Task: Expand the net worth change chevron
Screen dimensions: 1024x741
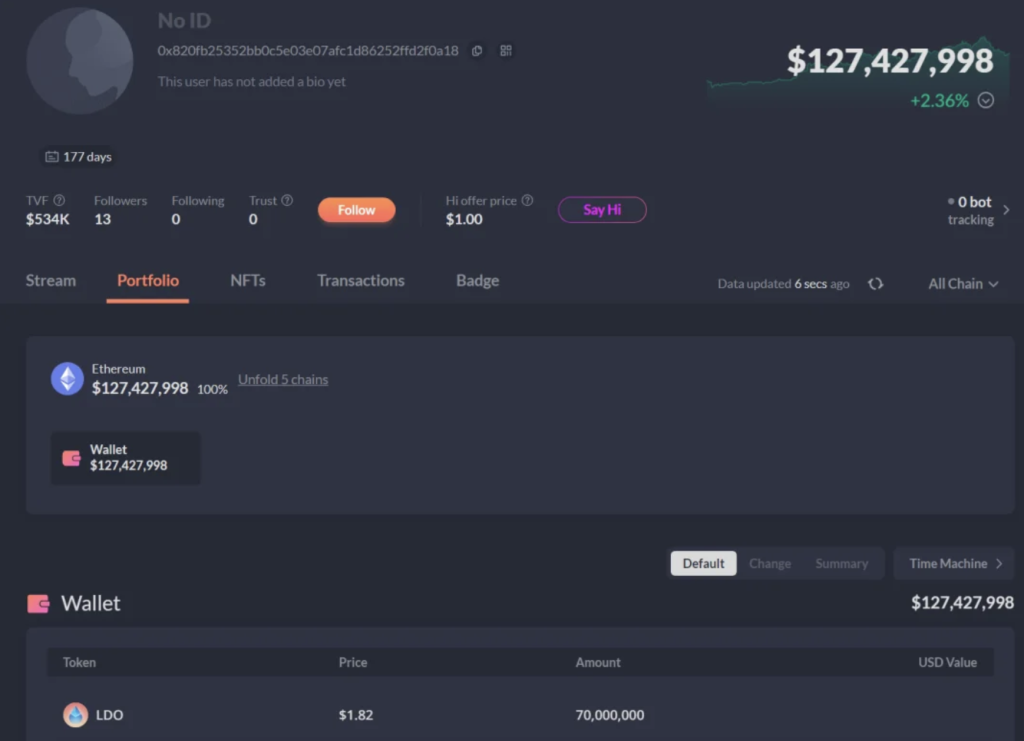Action: pos(986,101)
